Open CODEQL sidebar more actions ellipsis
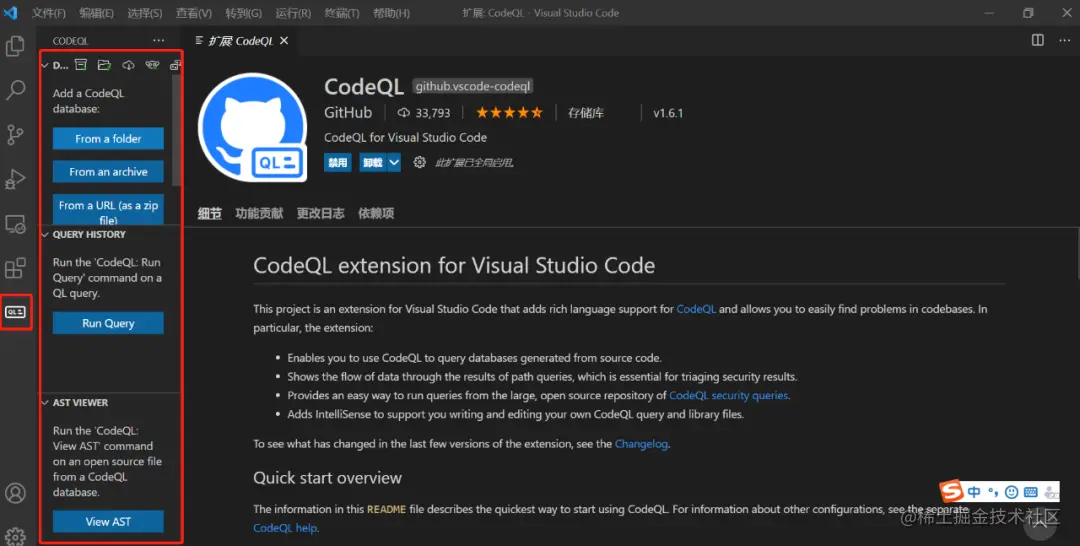Viewport: 1080px width, 546px height. click(x=158, y=41)
